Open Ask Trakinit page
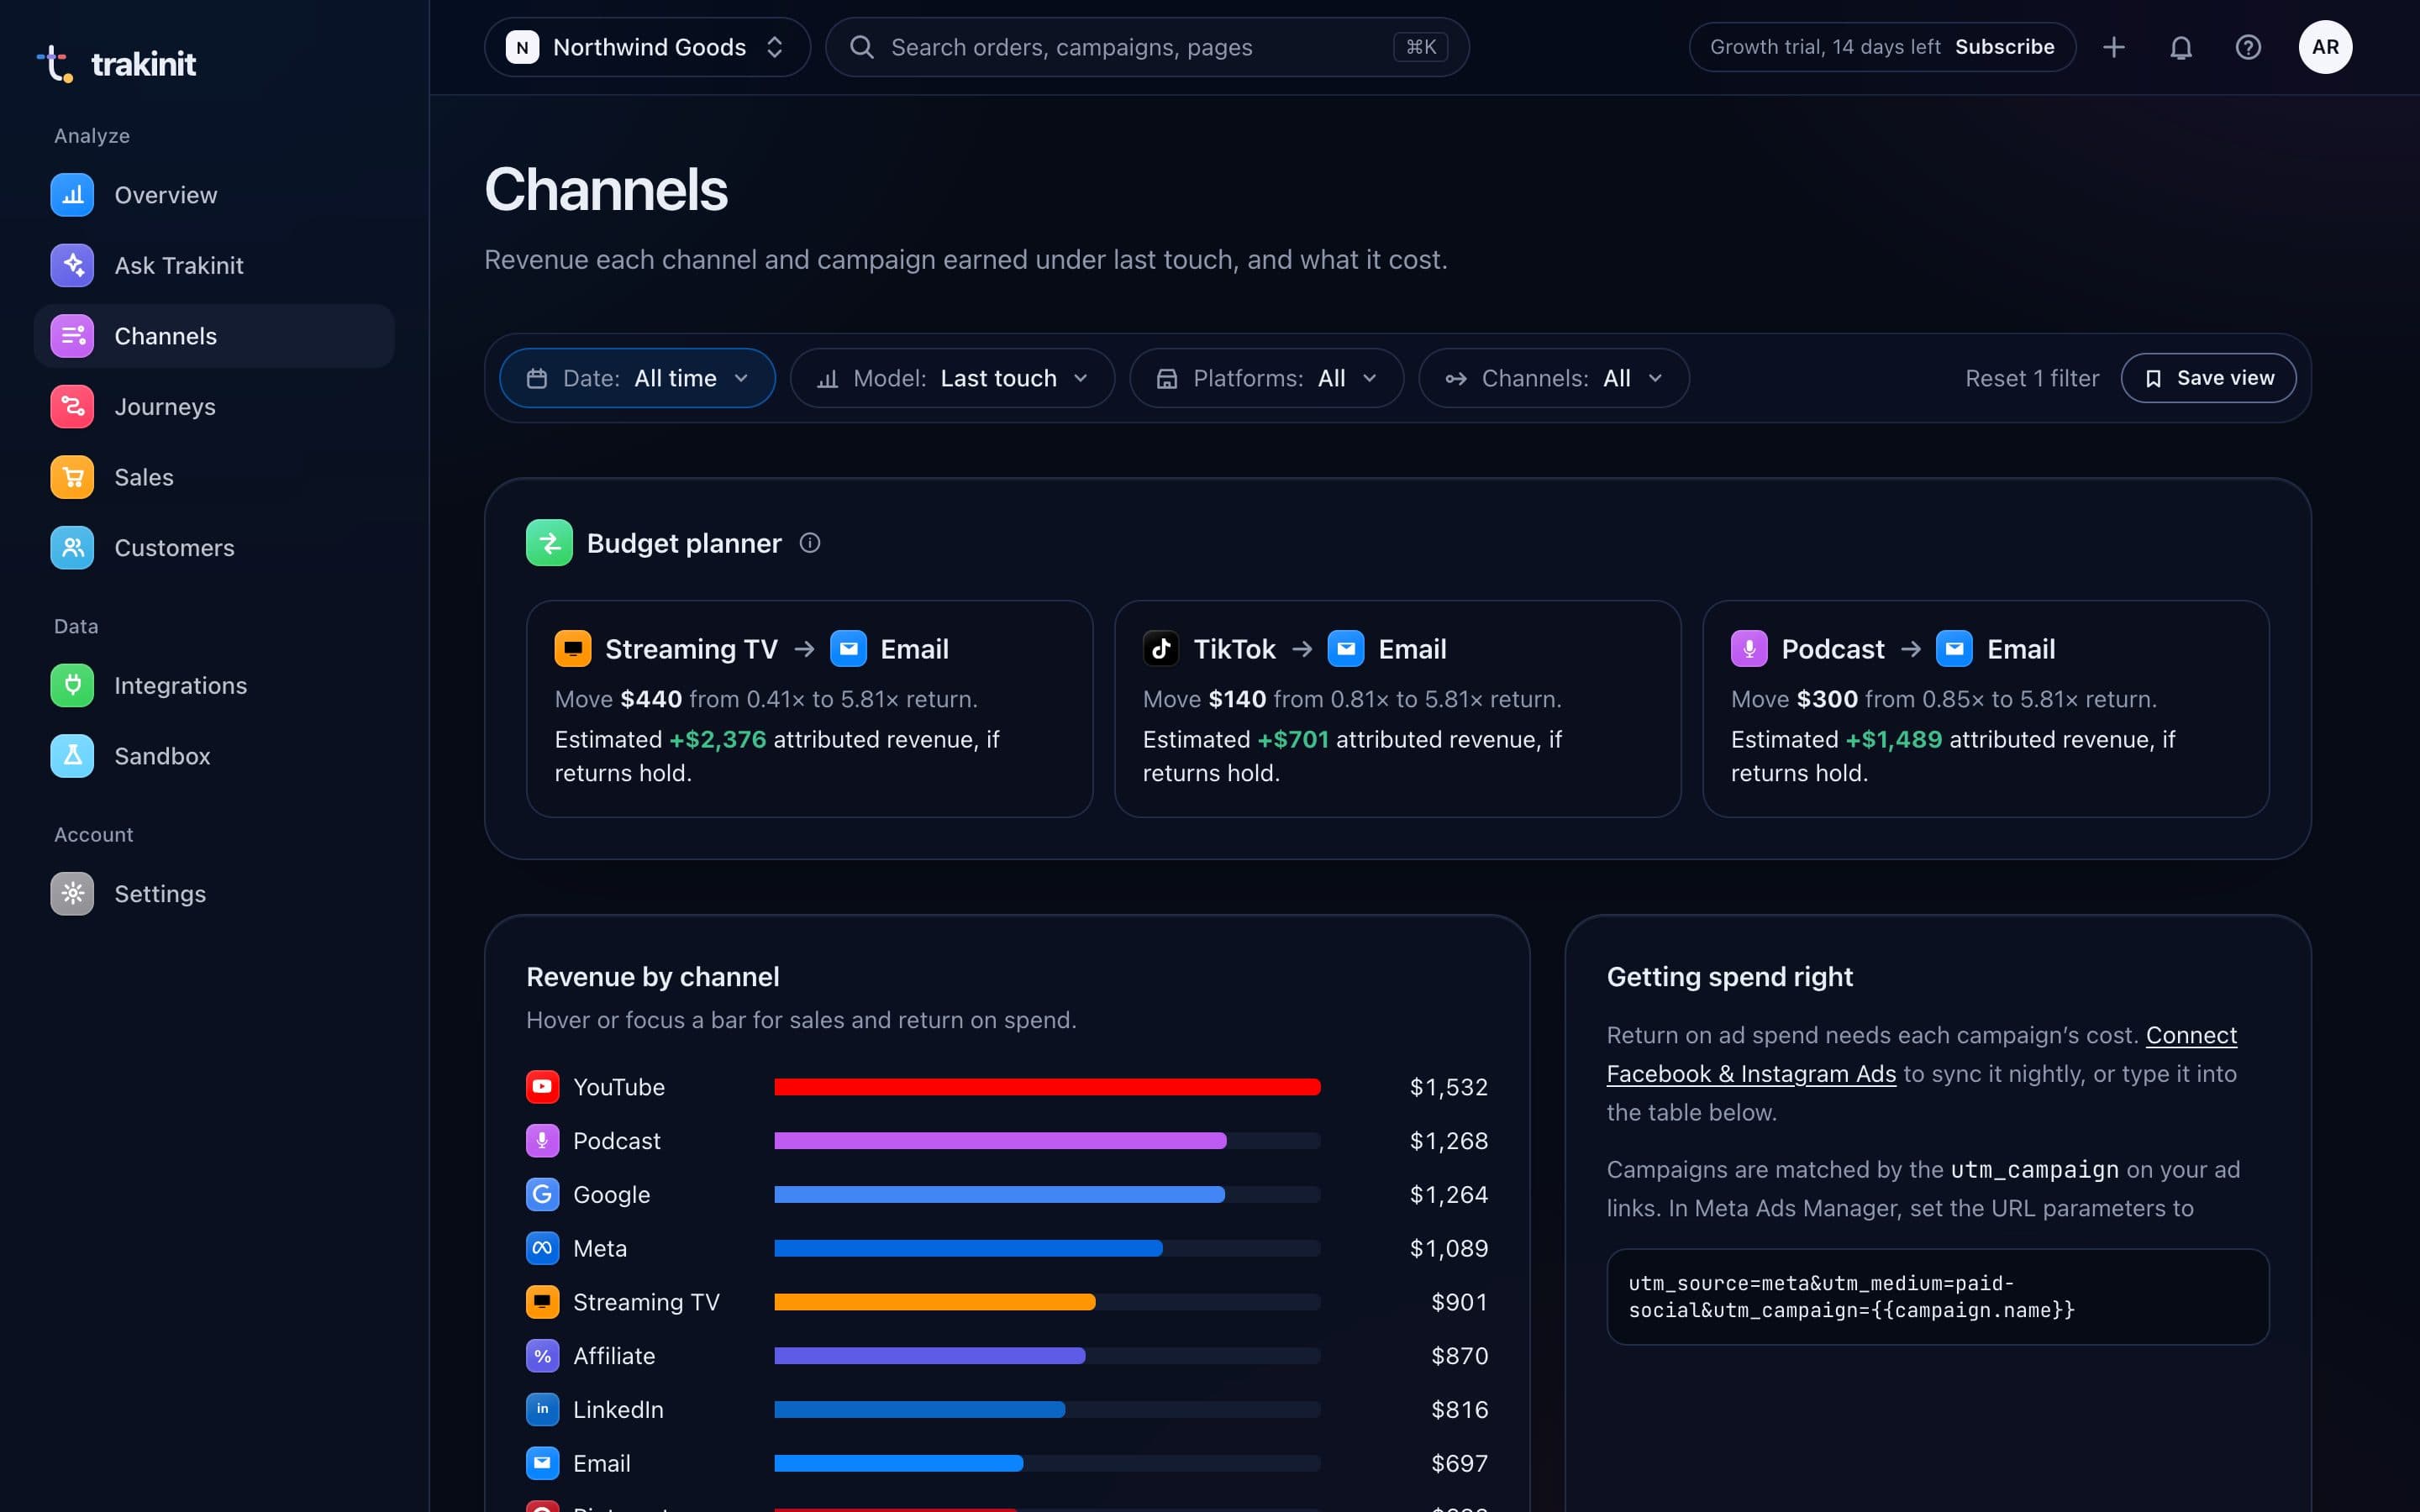 pos(214,266)
